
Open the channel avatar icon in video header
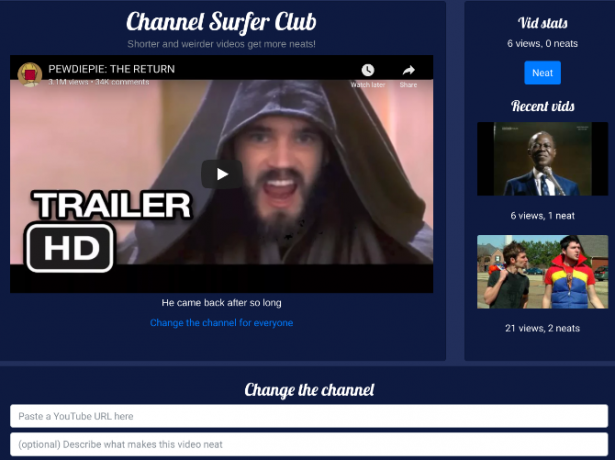pos(30,74)
